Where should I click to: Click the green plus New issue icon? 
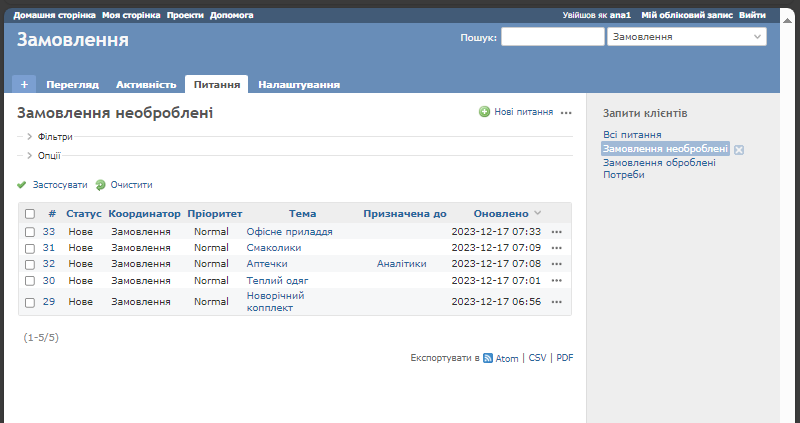tap(485, 113)
